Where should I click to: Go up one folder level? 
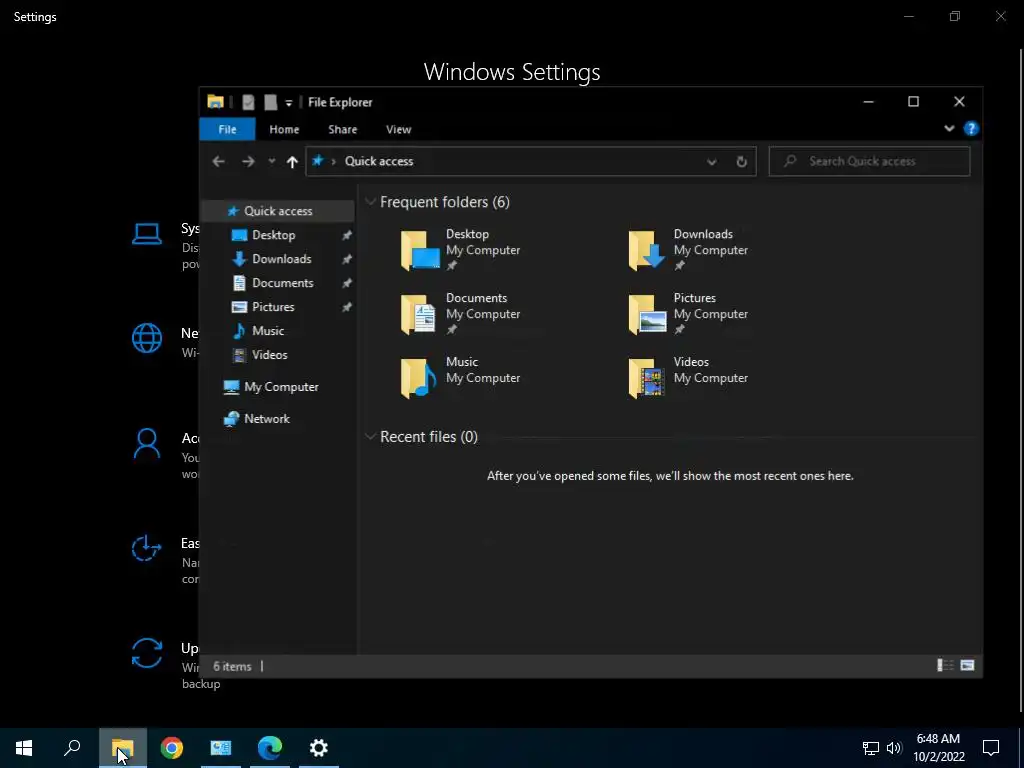pos(292,161)
